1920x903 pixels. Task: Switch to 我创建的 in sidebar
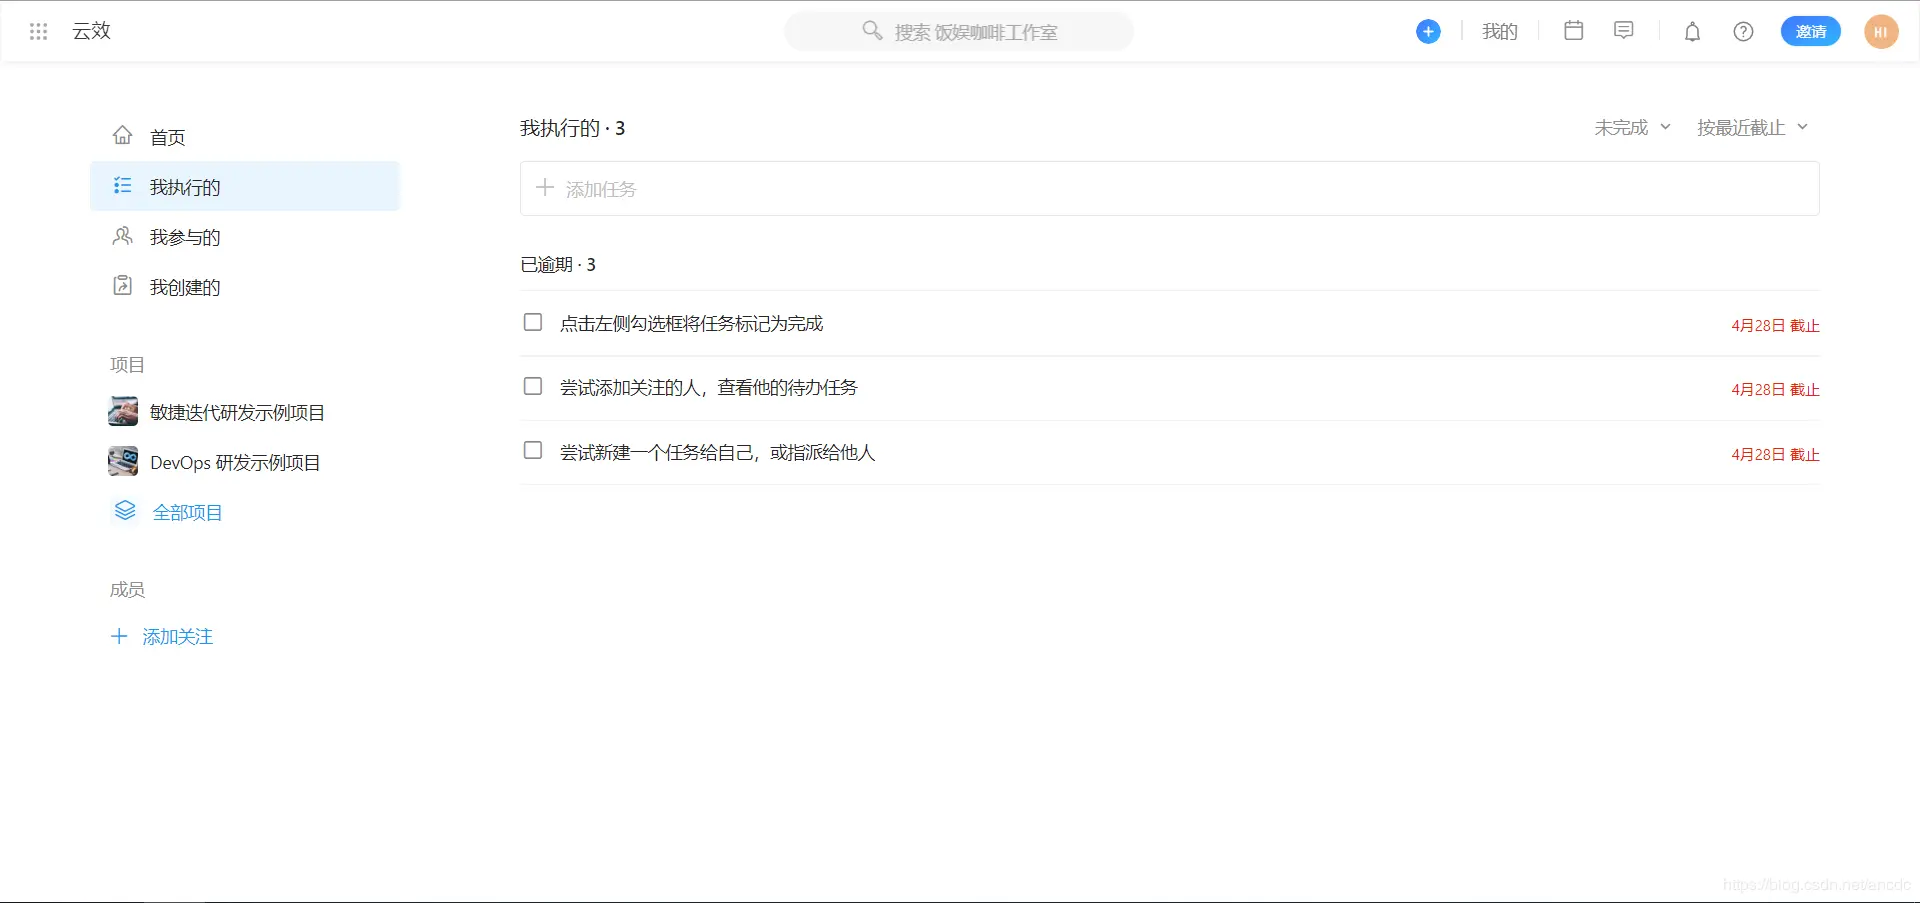(184, 287)
